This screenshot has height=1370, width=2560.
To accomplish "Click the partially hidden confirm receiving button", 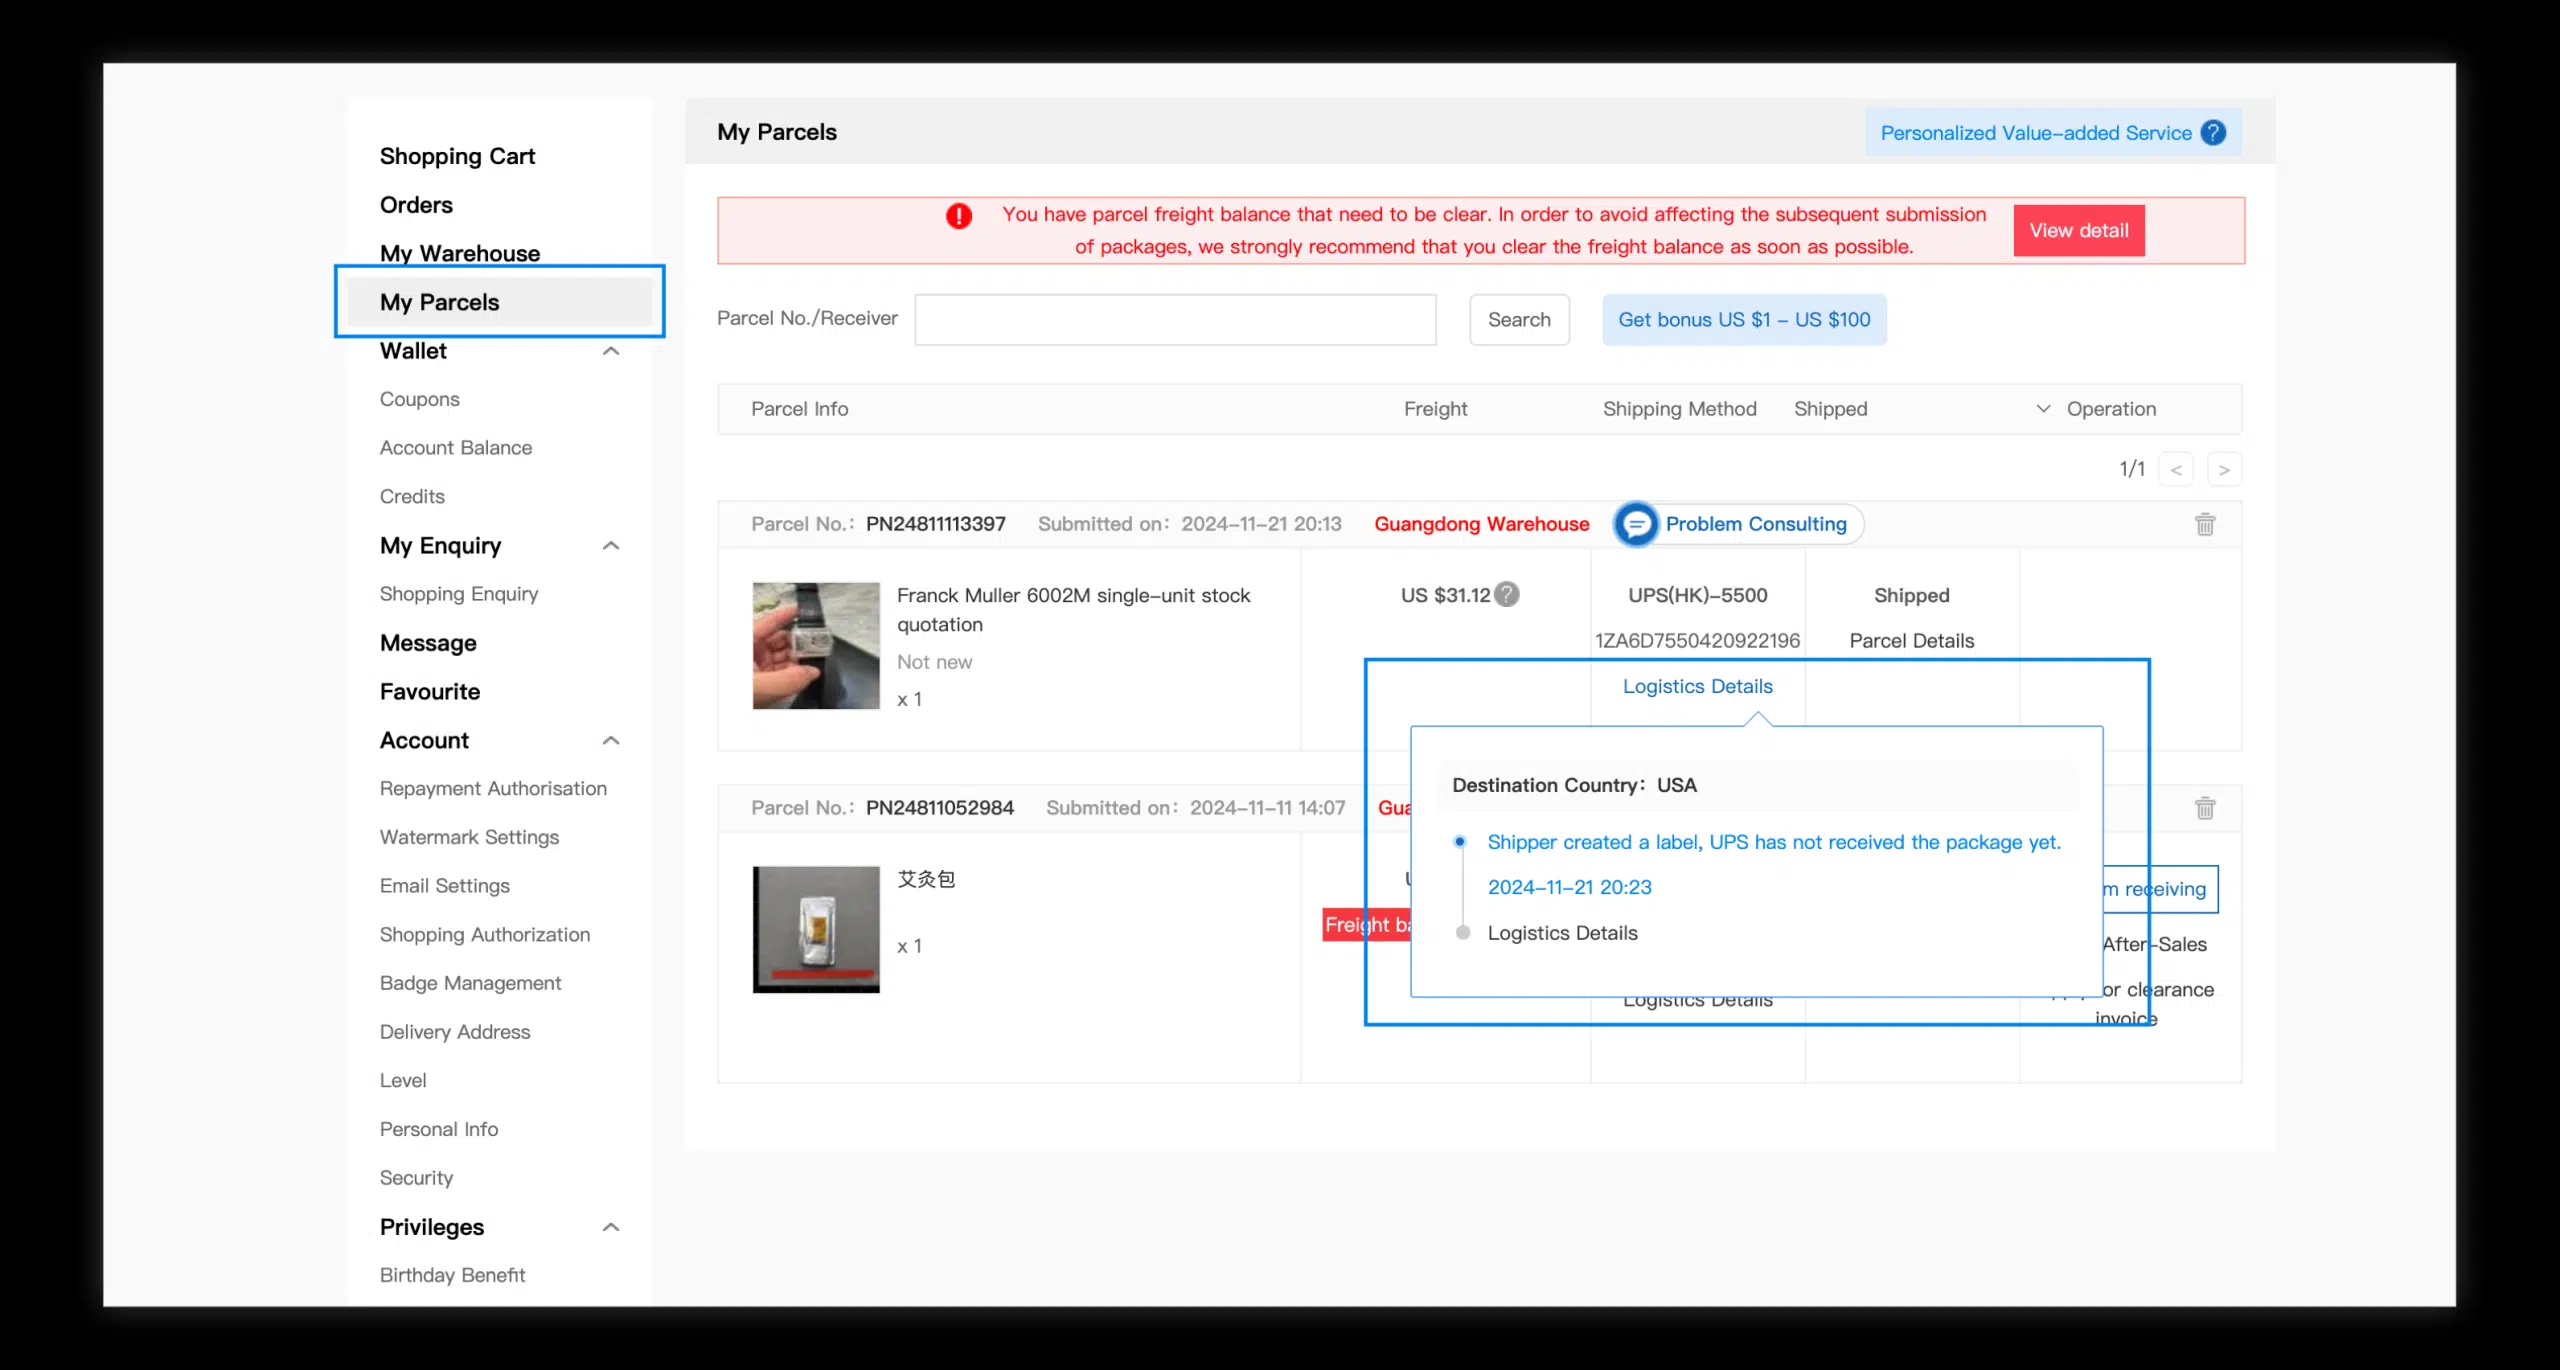I will pyautogui.click(x=2160, y=889).
